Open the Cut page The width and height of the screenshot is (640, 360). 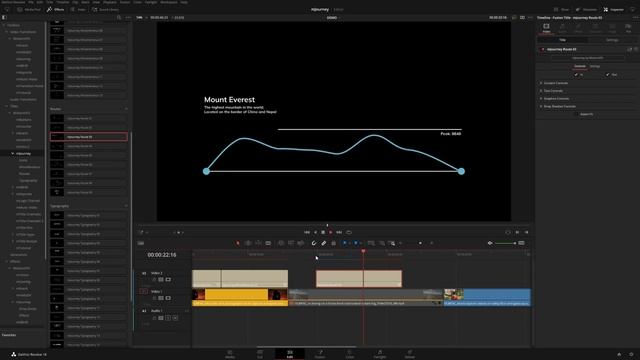click(x=260, y=354)
